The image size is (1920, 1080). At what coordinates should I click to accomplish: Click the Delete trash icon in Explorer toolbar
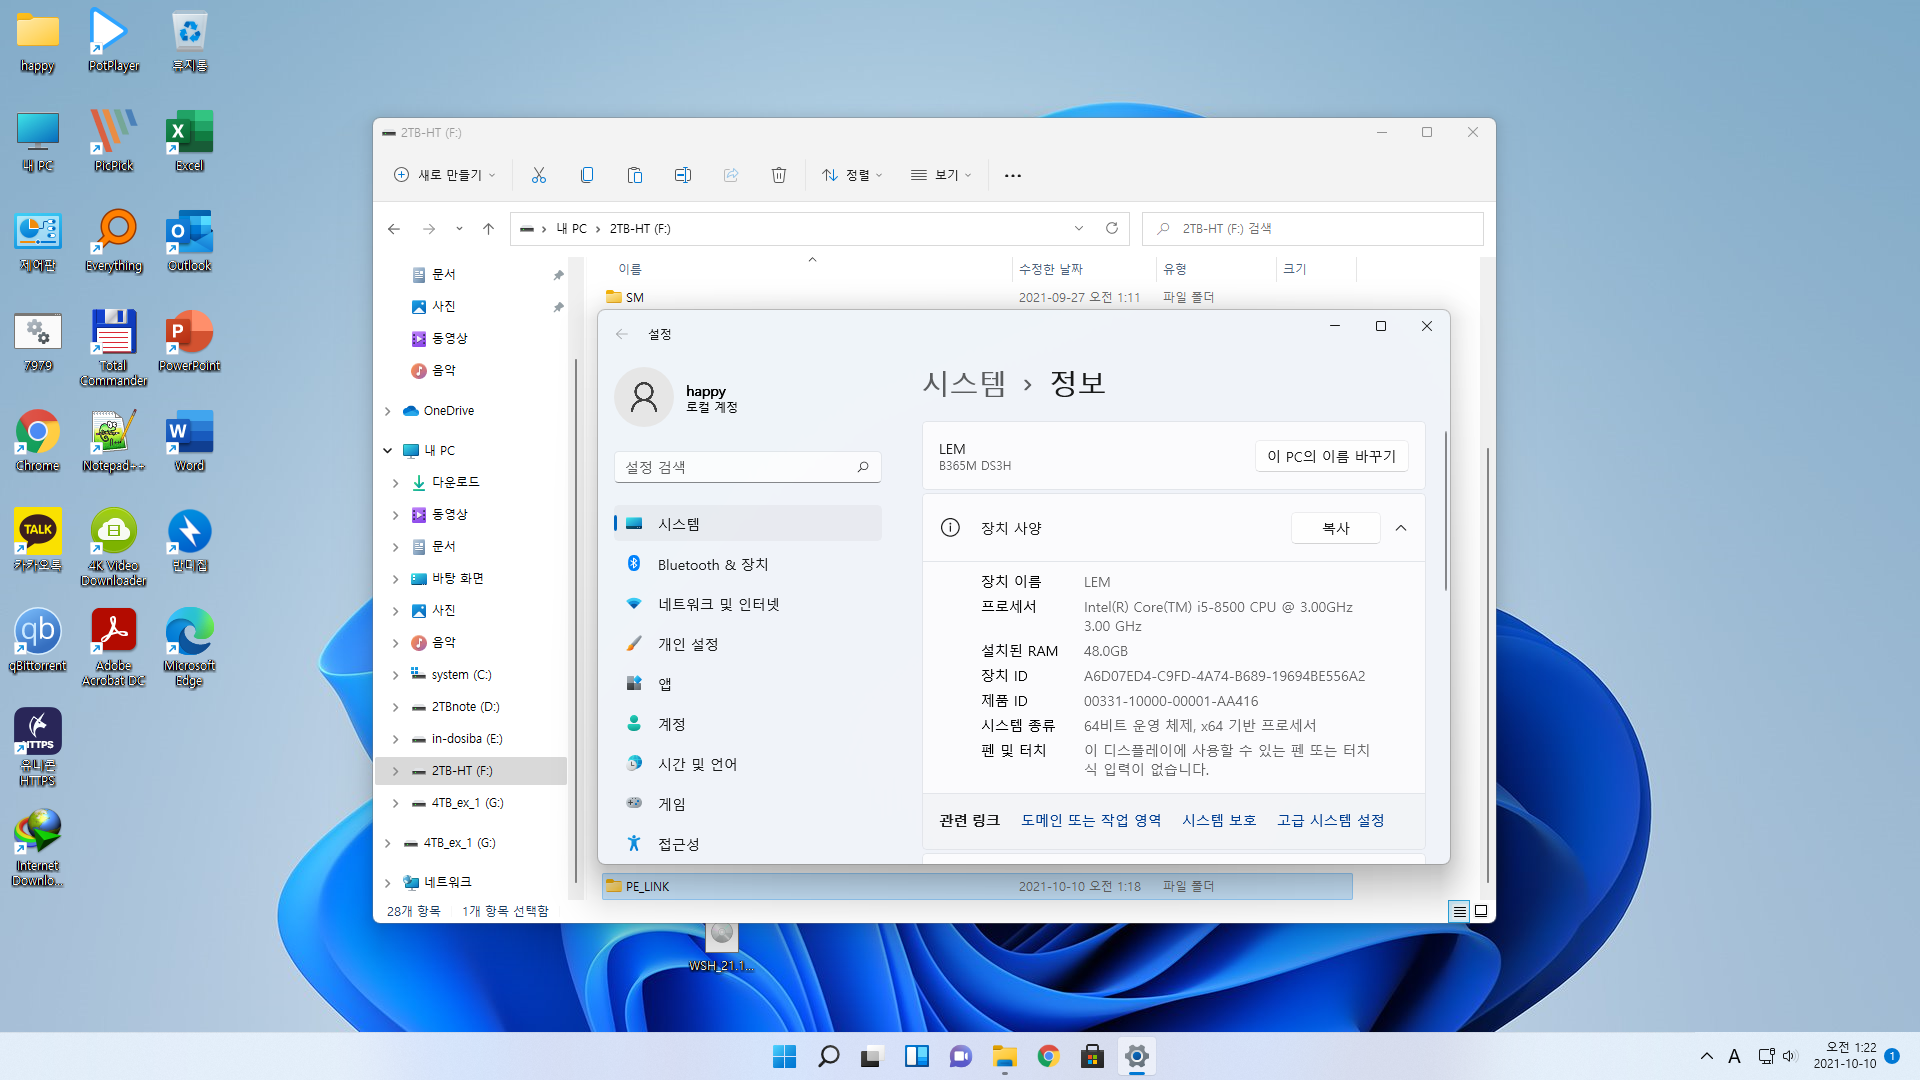(779, 175)
